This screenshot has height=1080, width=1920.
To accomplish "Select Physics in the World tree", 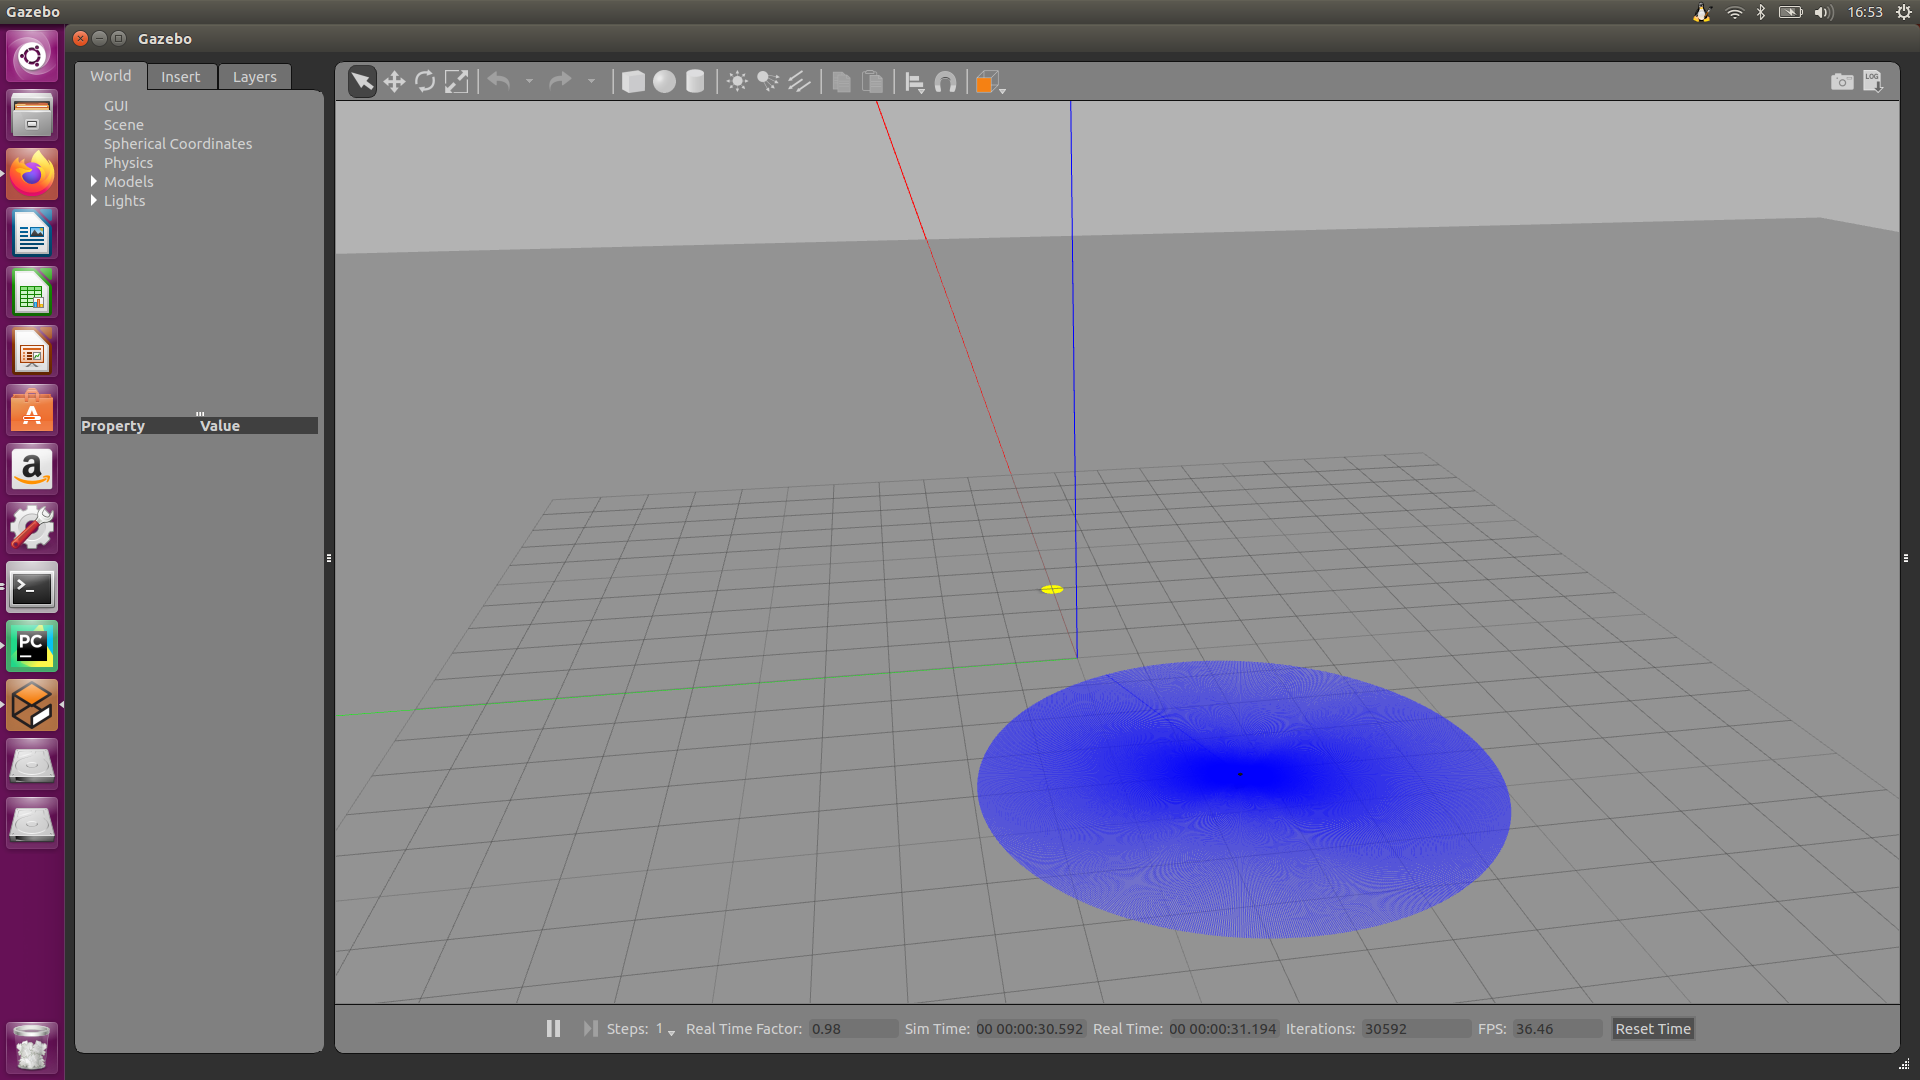I will pyautogui.click(x=128, y=163).
